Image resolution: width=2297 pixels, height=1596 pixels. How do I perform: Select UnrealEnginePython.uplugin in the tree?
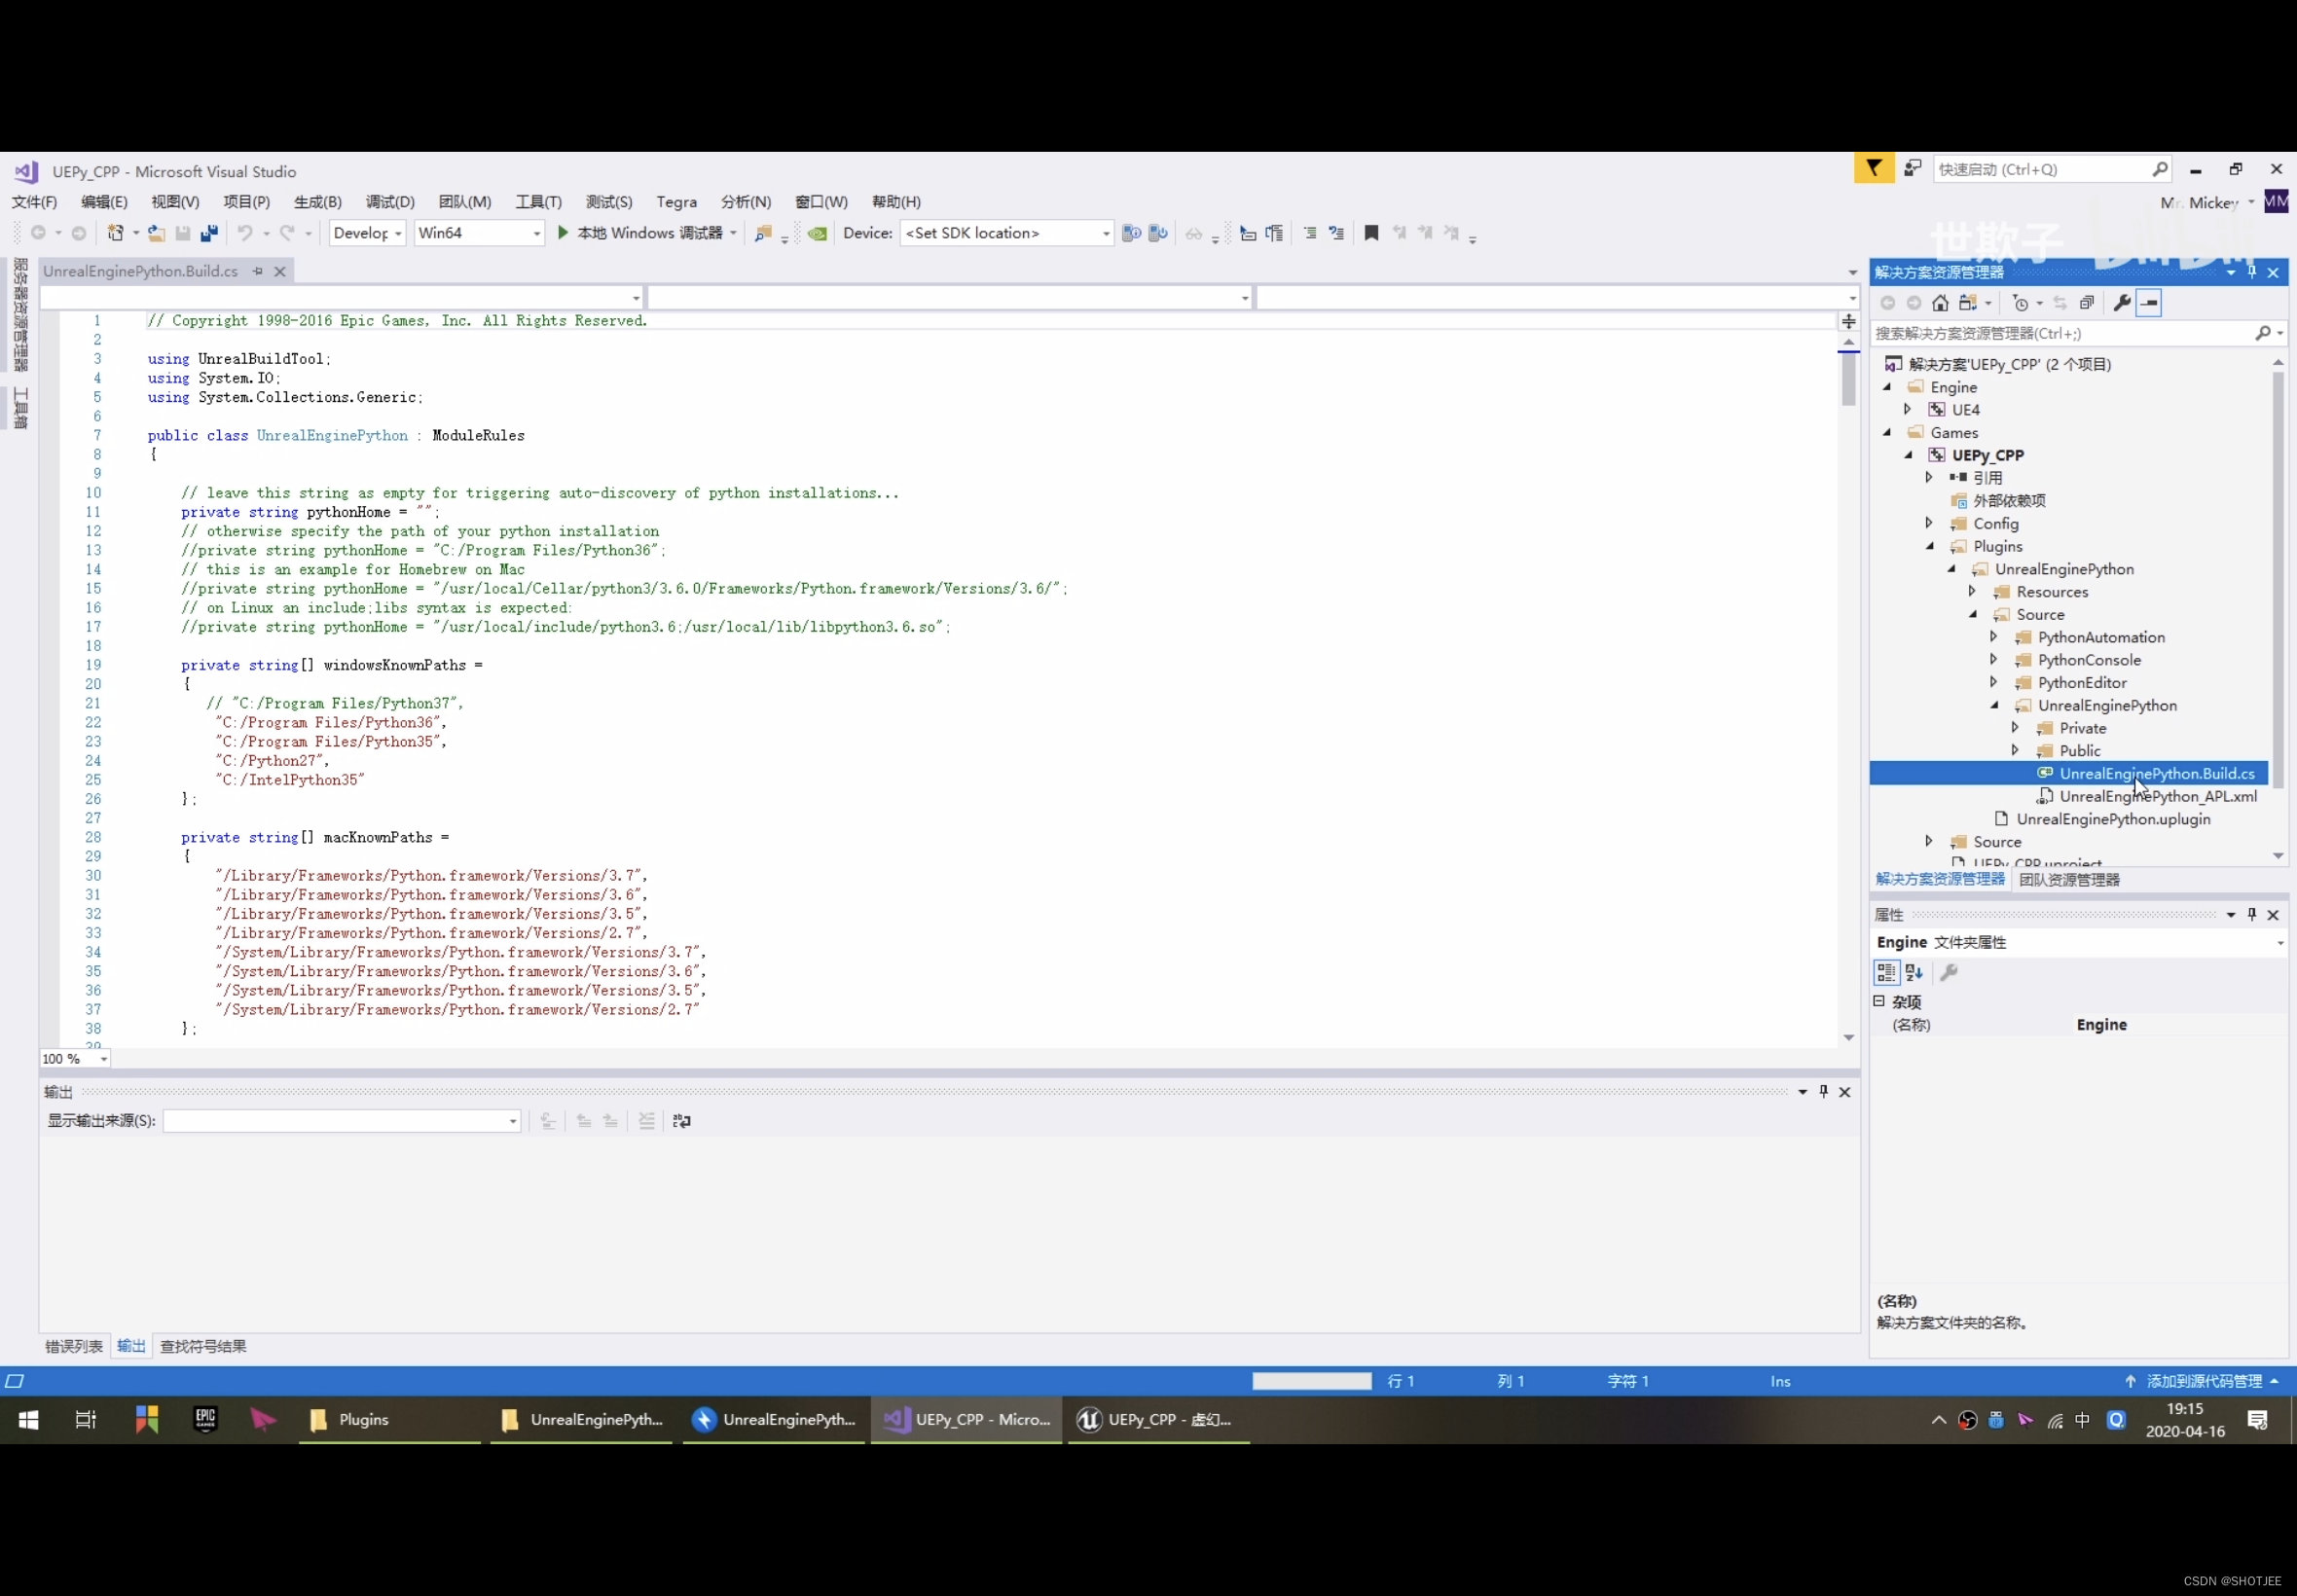click(2113, 819)
